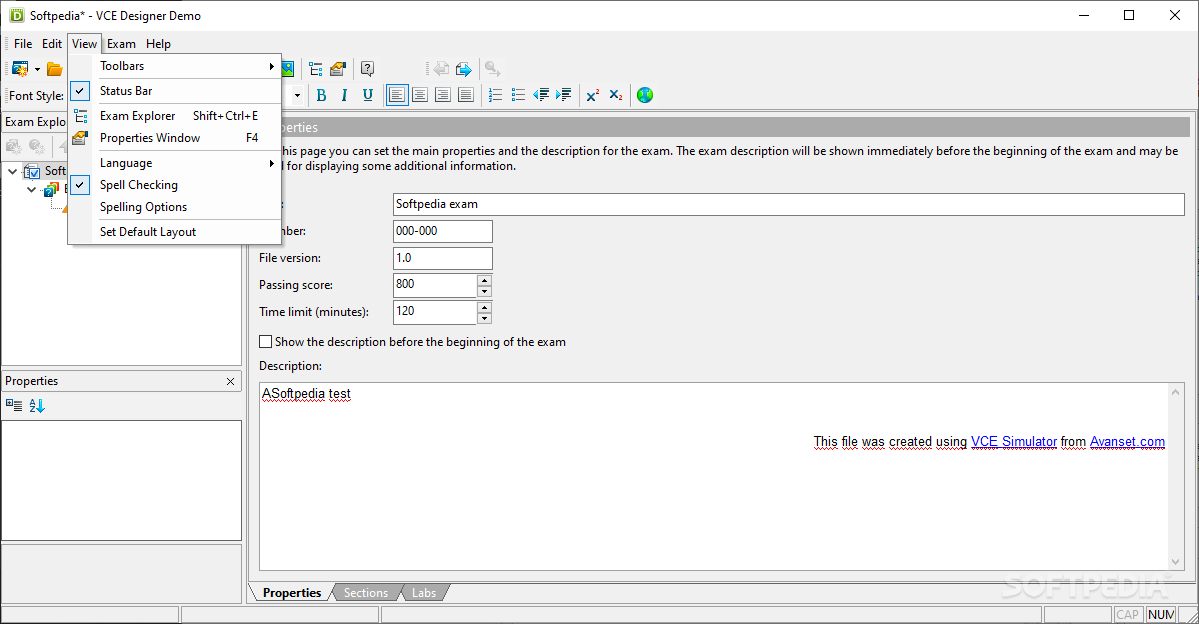Open the VCE Simulator link
1199x624 pixels.
pos(1014,441)
